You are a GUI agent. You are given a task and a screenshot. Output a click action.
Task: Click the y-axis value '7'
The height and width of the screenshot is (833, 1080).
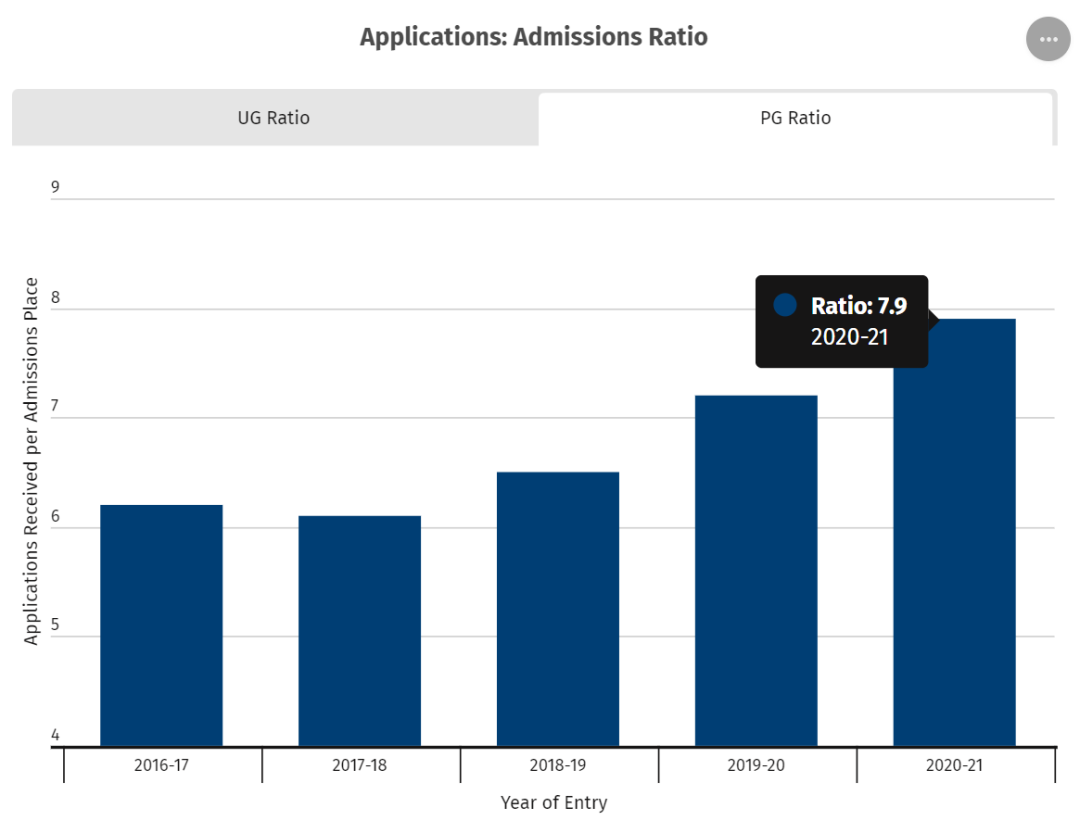pos(55,406)
